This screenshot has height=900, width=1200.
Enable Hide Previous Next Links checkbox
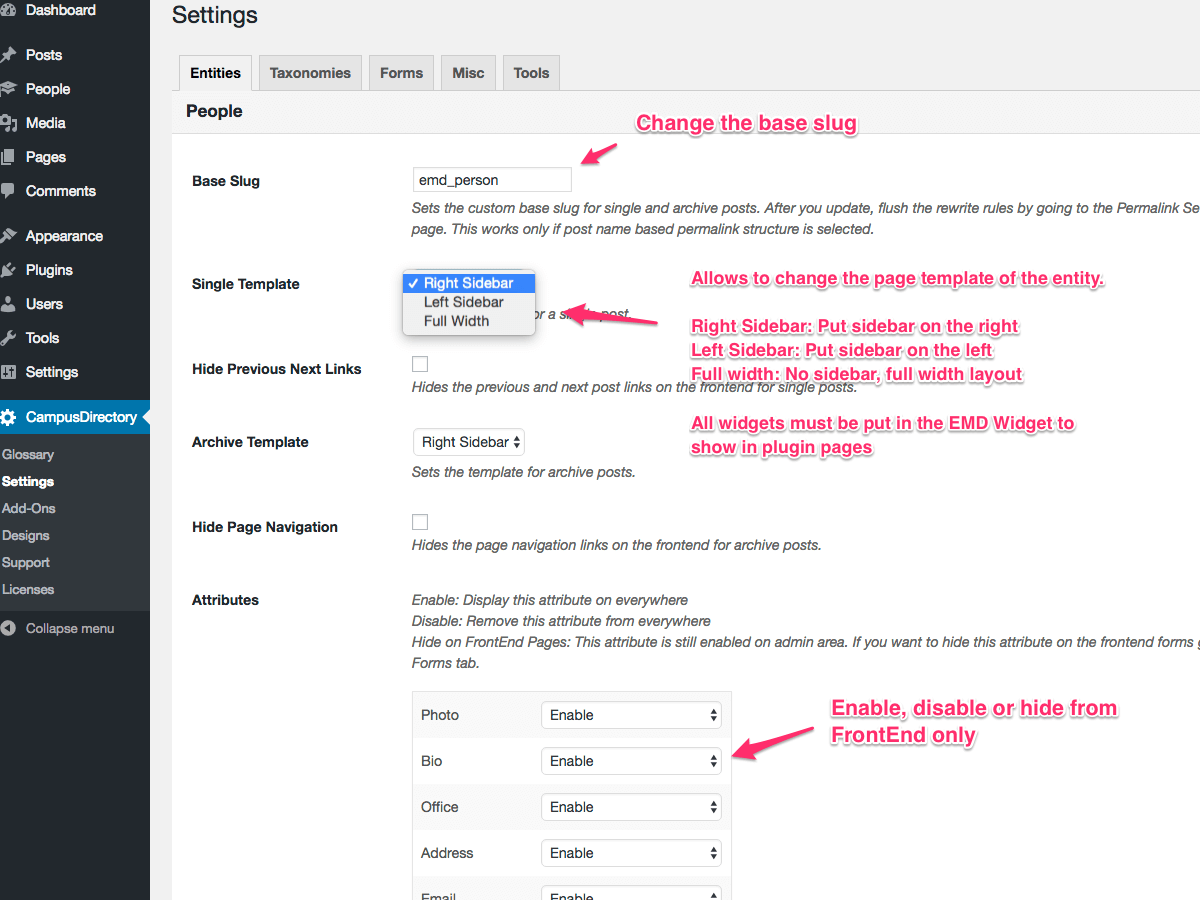pyautogui.click(x=420, y=364)
